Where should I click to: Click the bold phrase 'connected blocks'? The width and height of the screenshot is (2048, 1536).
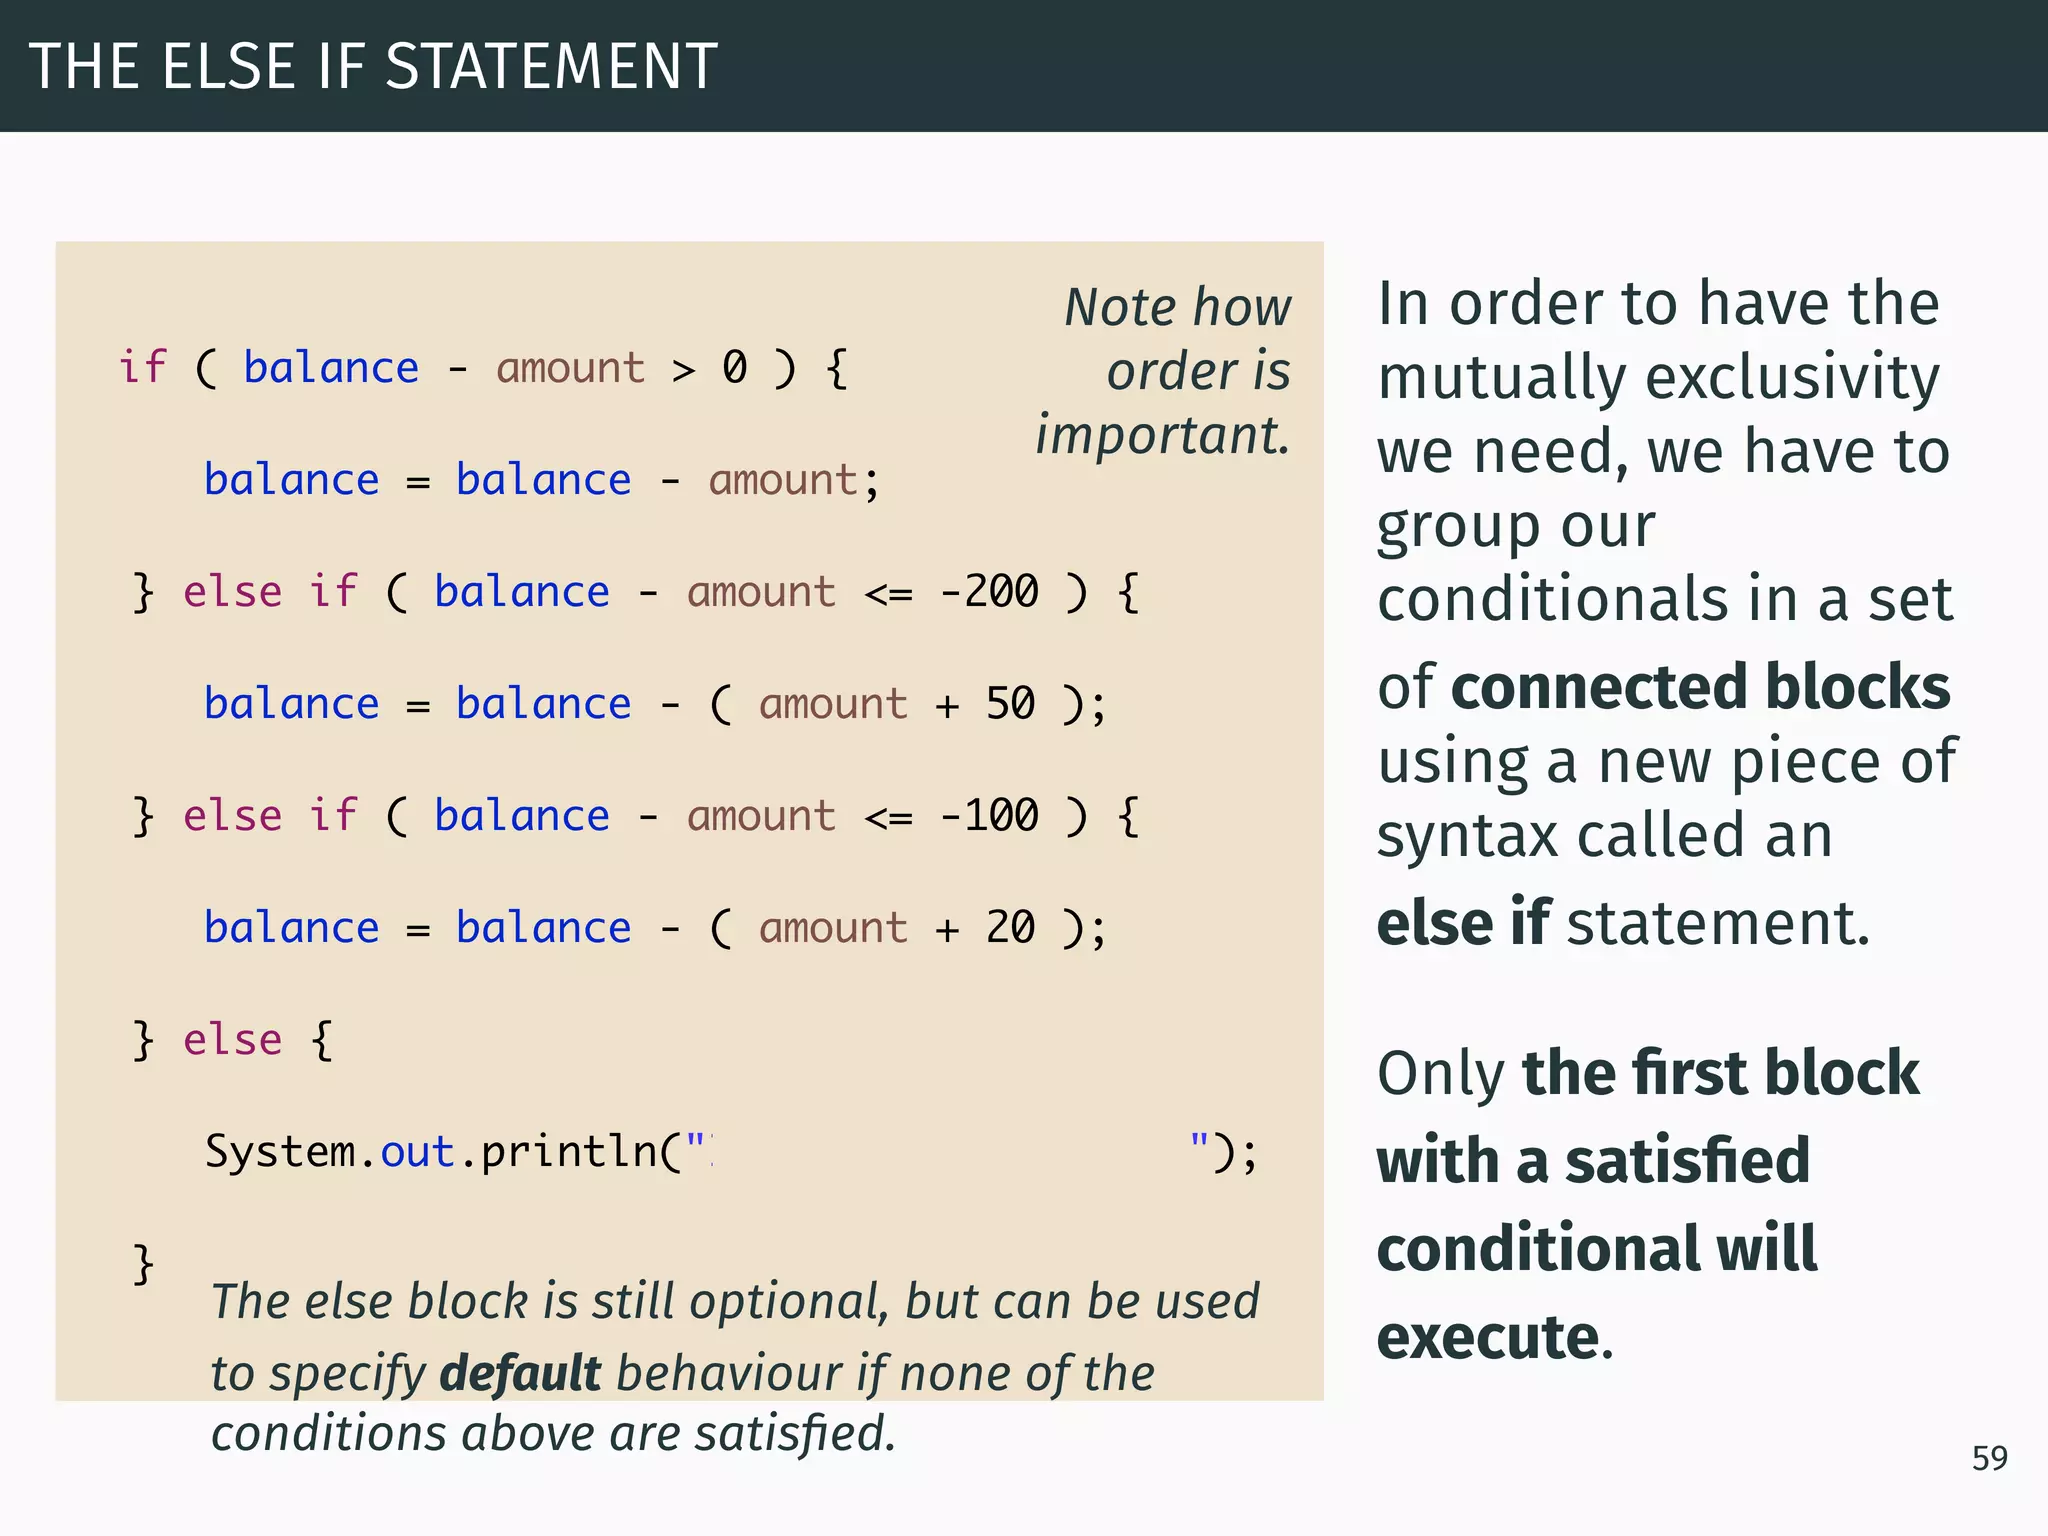click(1700, 686)
